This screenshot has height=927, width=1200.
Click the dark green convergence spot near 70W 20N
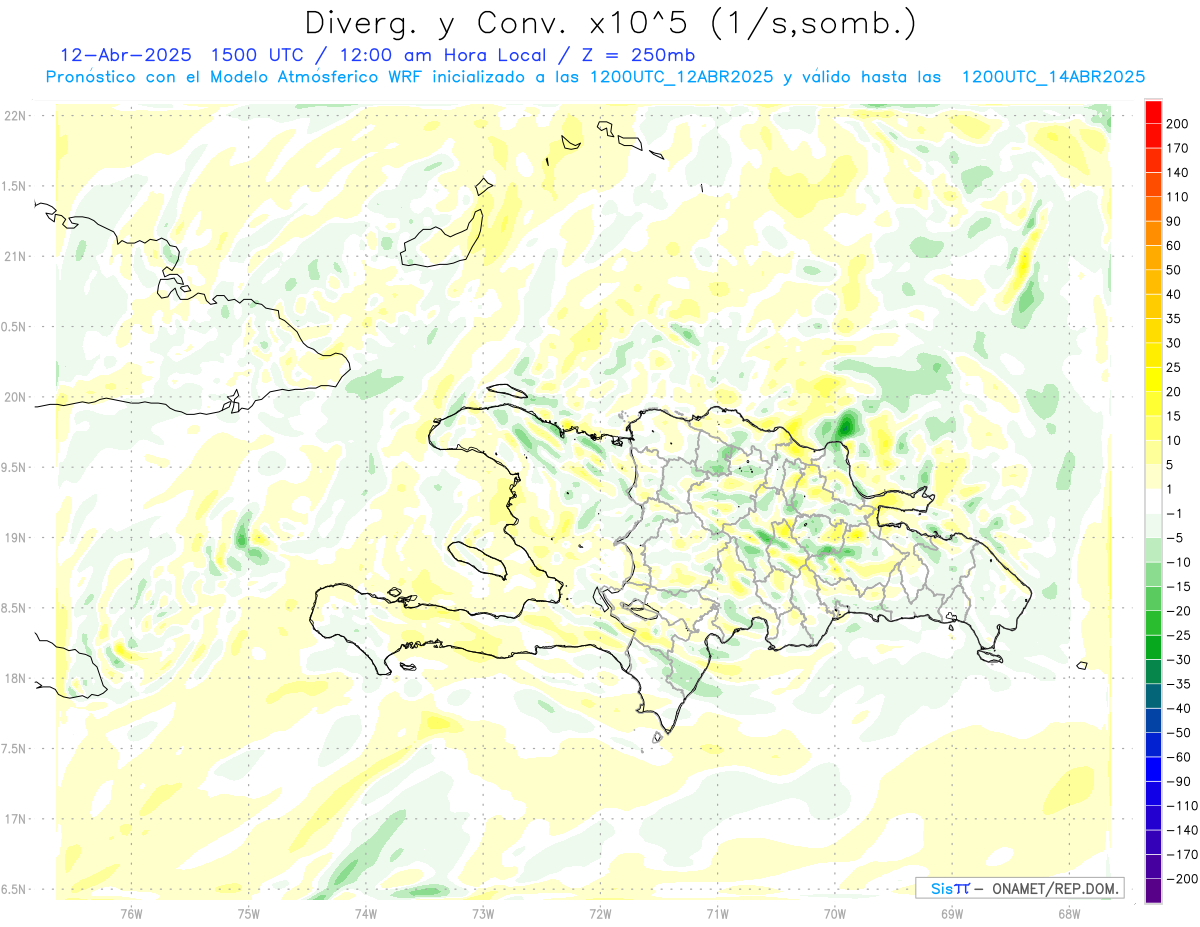click(846, 425)
